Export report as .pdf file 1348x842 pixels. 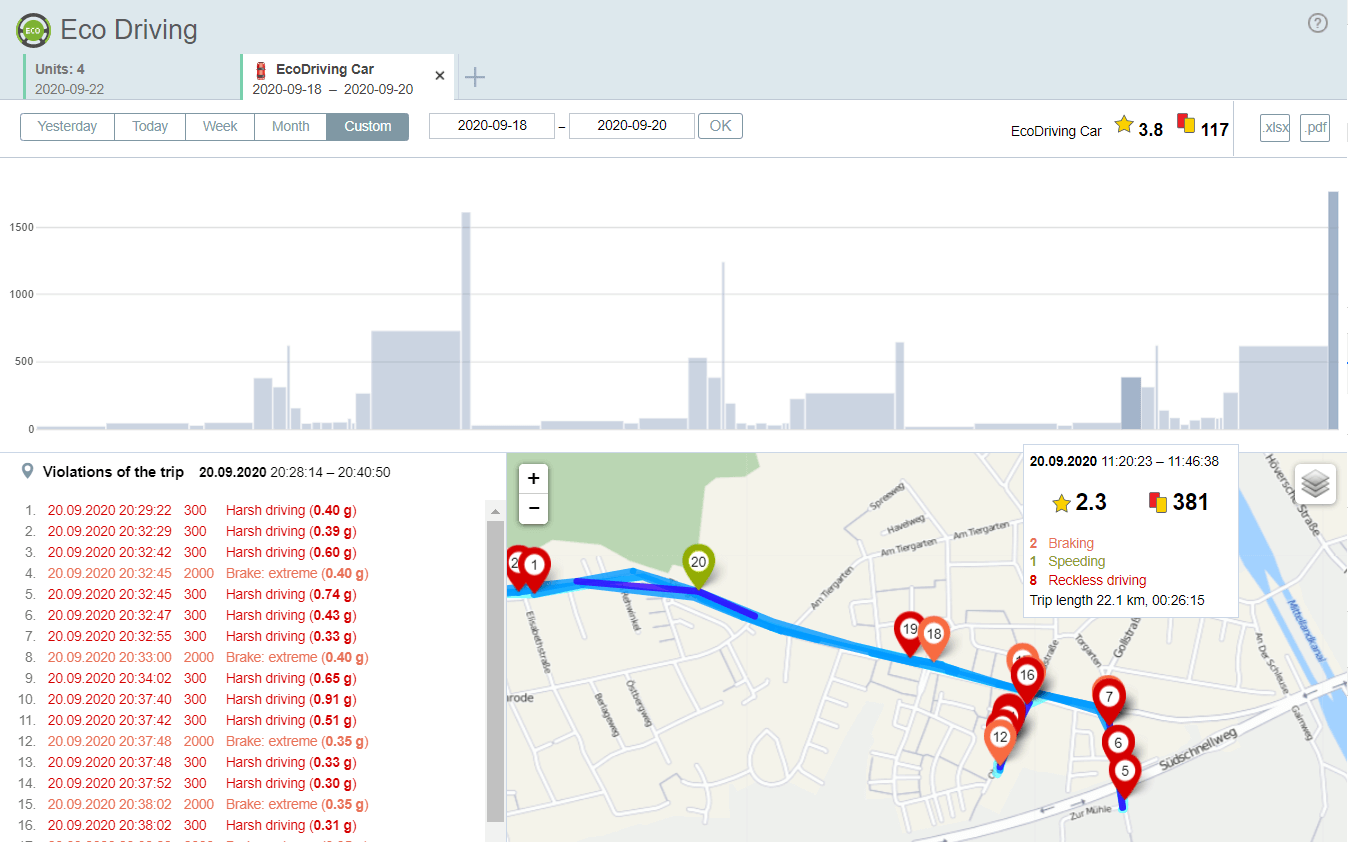[1315, 128]
